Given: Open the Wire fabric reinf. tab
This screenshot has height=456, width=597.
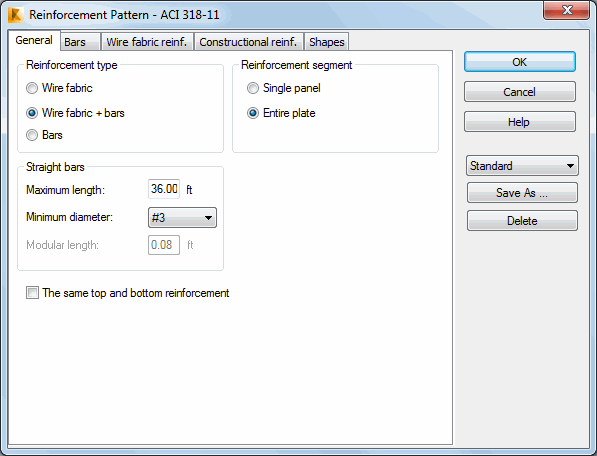Looking at the screenshot, I should coord(147,42).
